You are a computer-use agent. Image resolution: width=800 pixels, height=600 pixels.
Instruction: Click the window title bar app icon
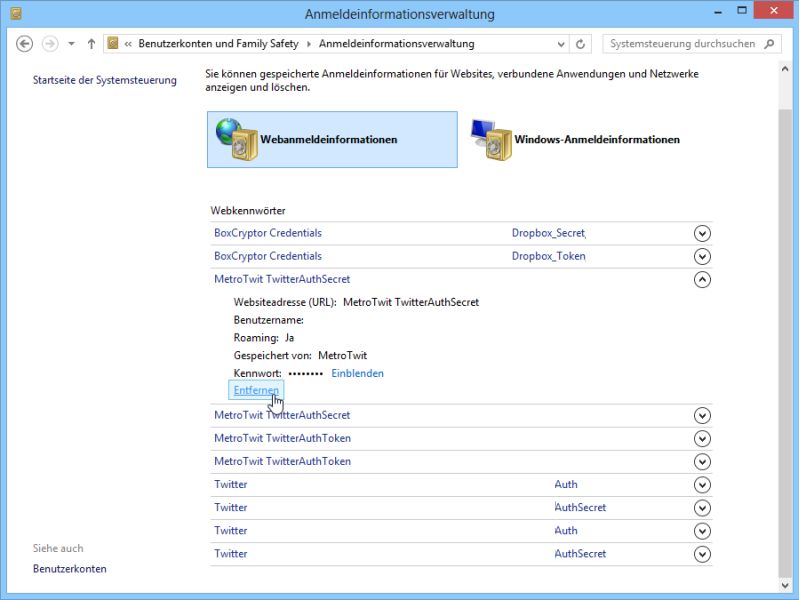[16, 12]
